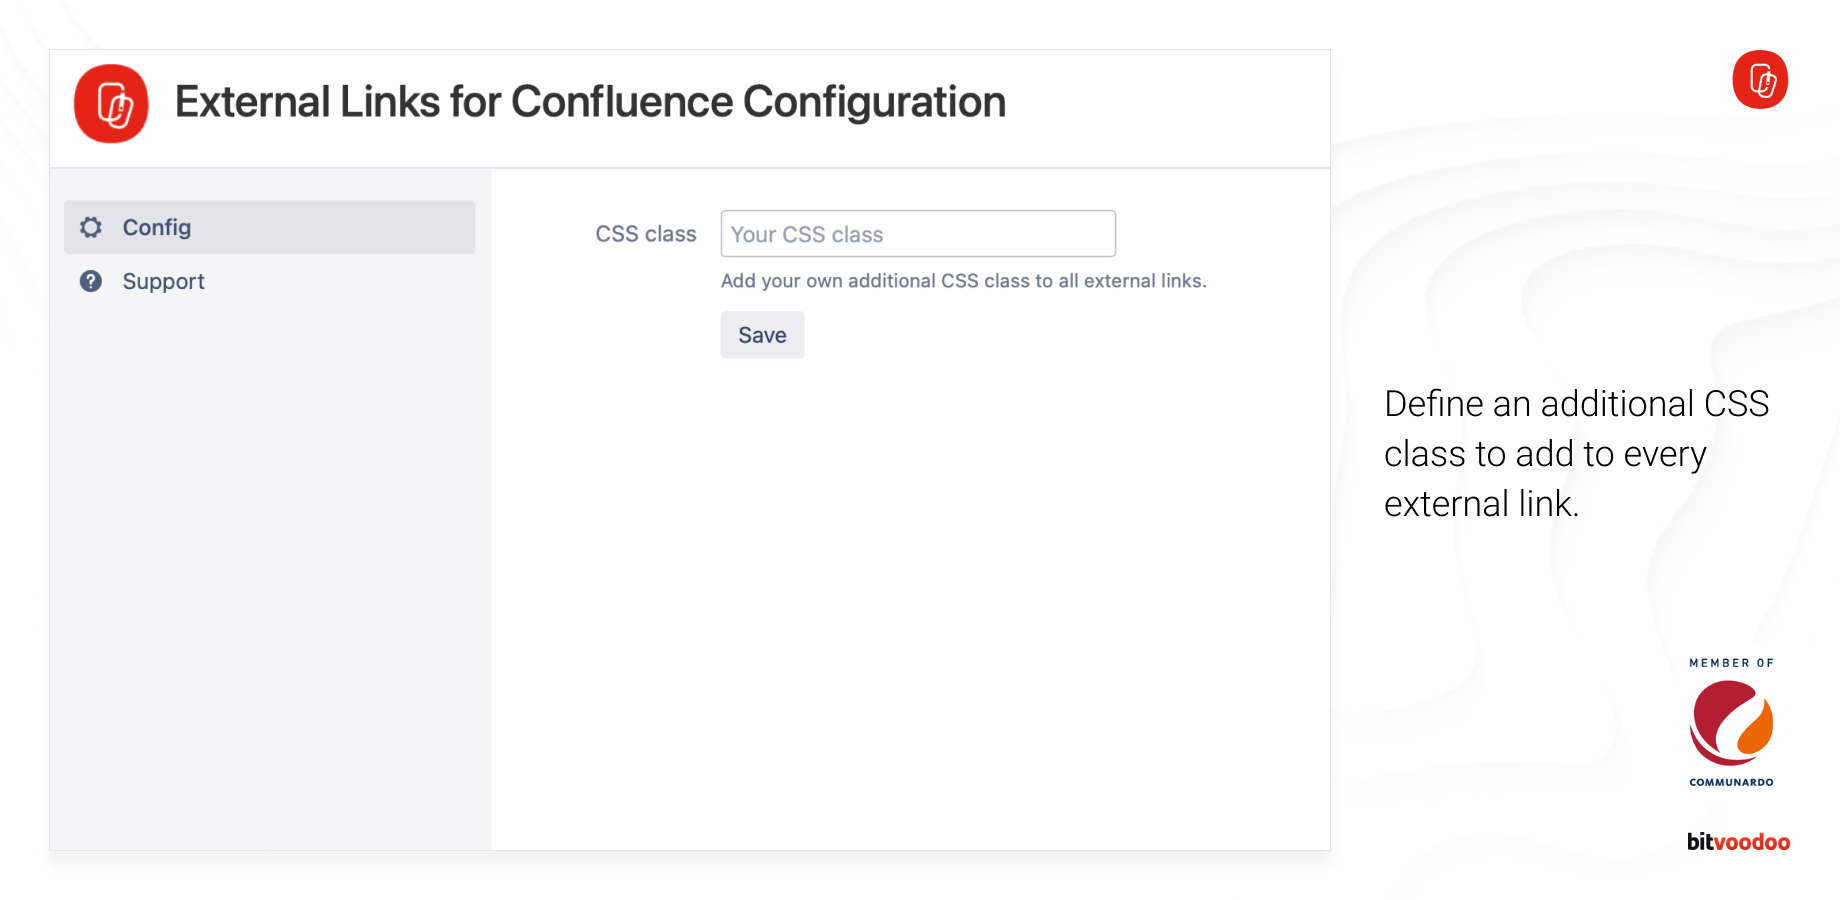Save the CSS class configuration
The width and height of the screenshot is (1840, 900).
pyautogui.click(x=762, y=335)
